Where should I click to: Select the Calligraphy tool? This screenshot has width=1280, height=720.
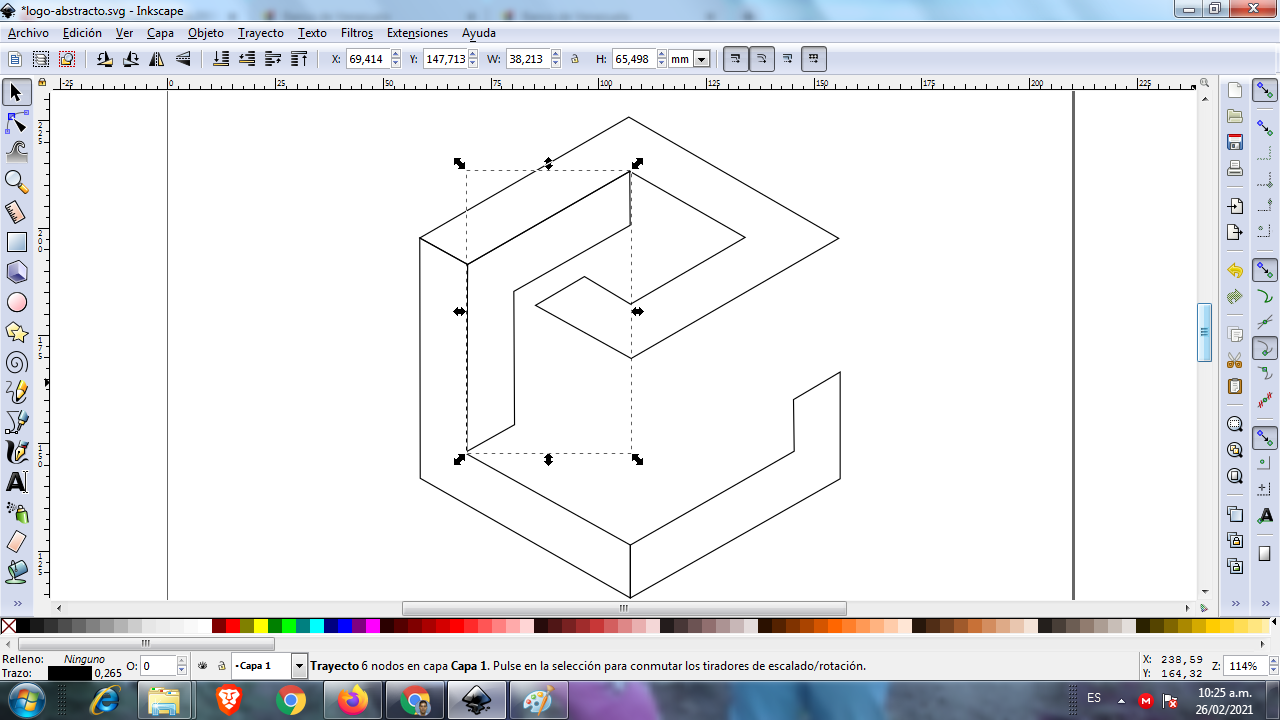pyautogui.click(x=16, y=452)
